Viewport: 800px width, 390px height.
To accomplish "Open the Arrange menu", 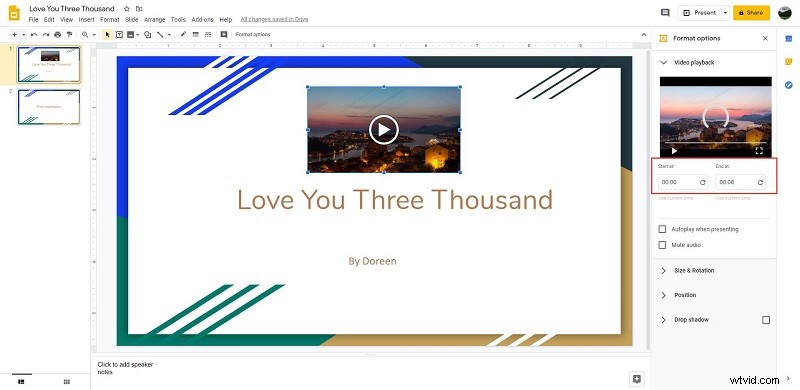I will tap(155, 19).
